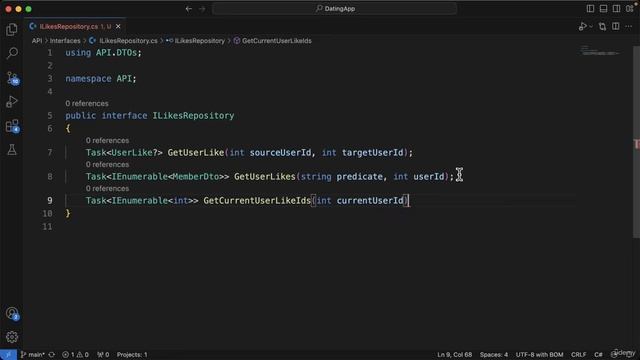Click the MemberDto type on line 8
The image size is (640, 360).
click(x=196, y=177)
